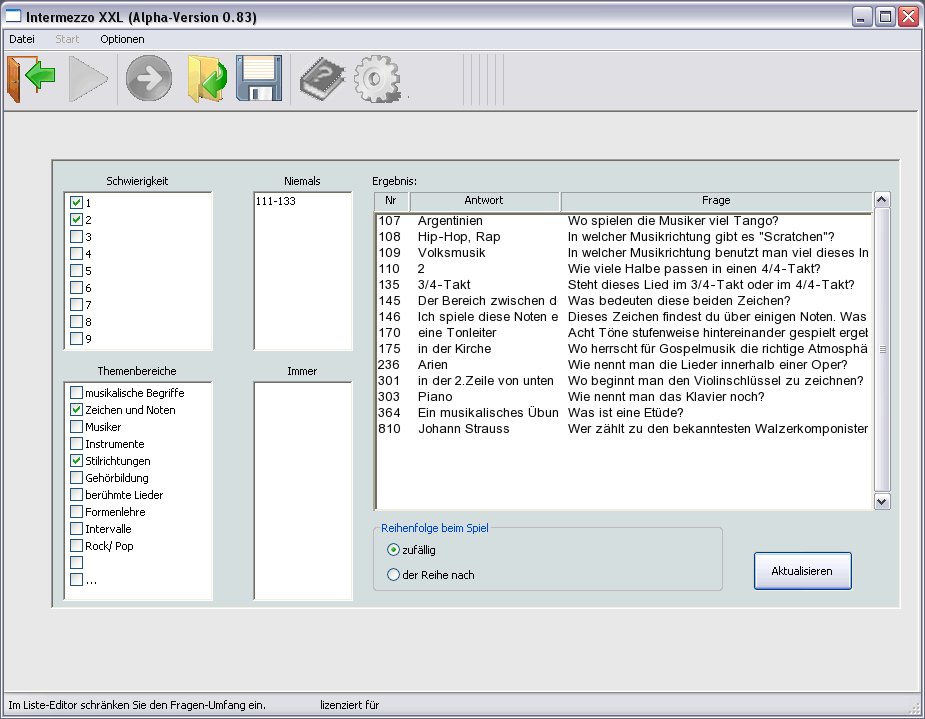Uncheck the Stilrichtungen topic
The image size is (925, 719).
point(76,461)
